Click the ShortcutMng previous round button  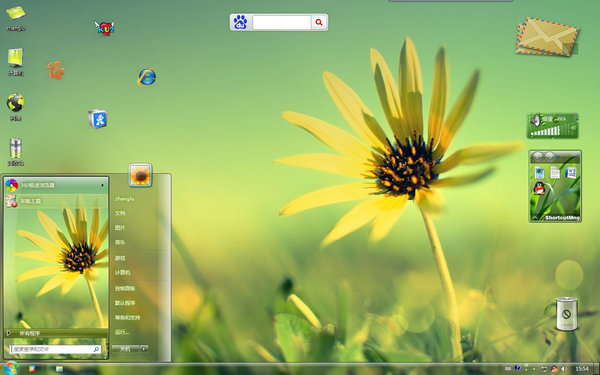point(538,156)
